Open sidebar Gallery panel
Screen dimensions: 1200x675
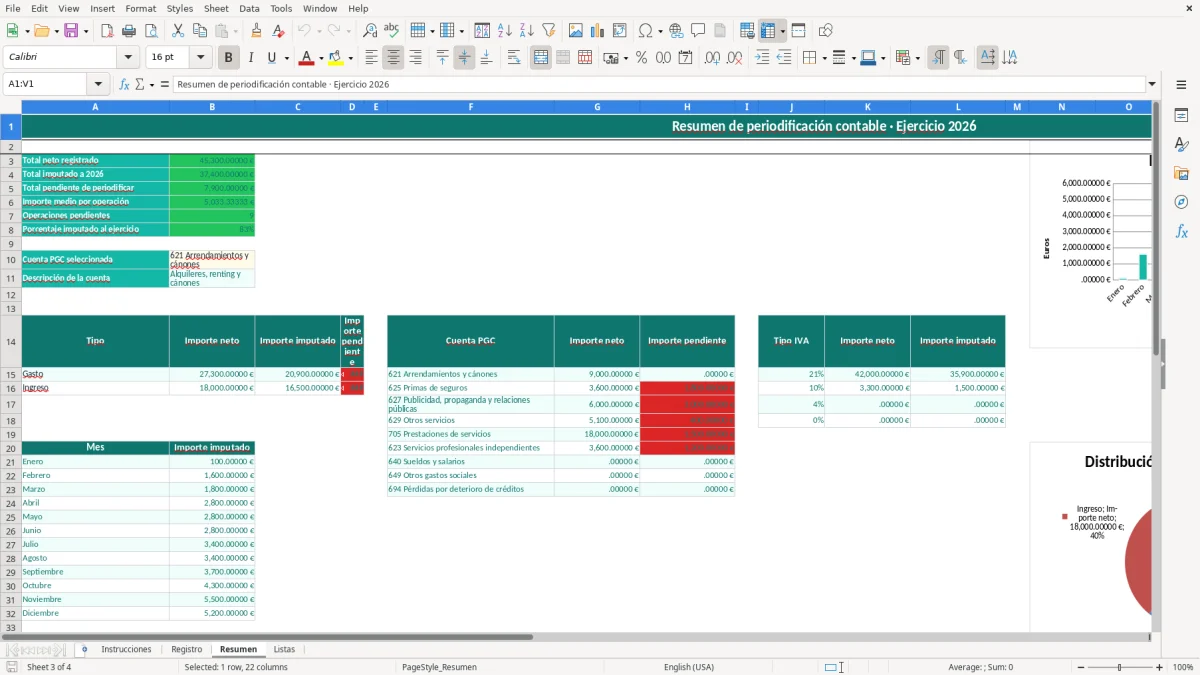tap(1181, 173)
